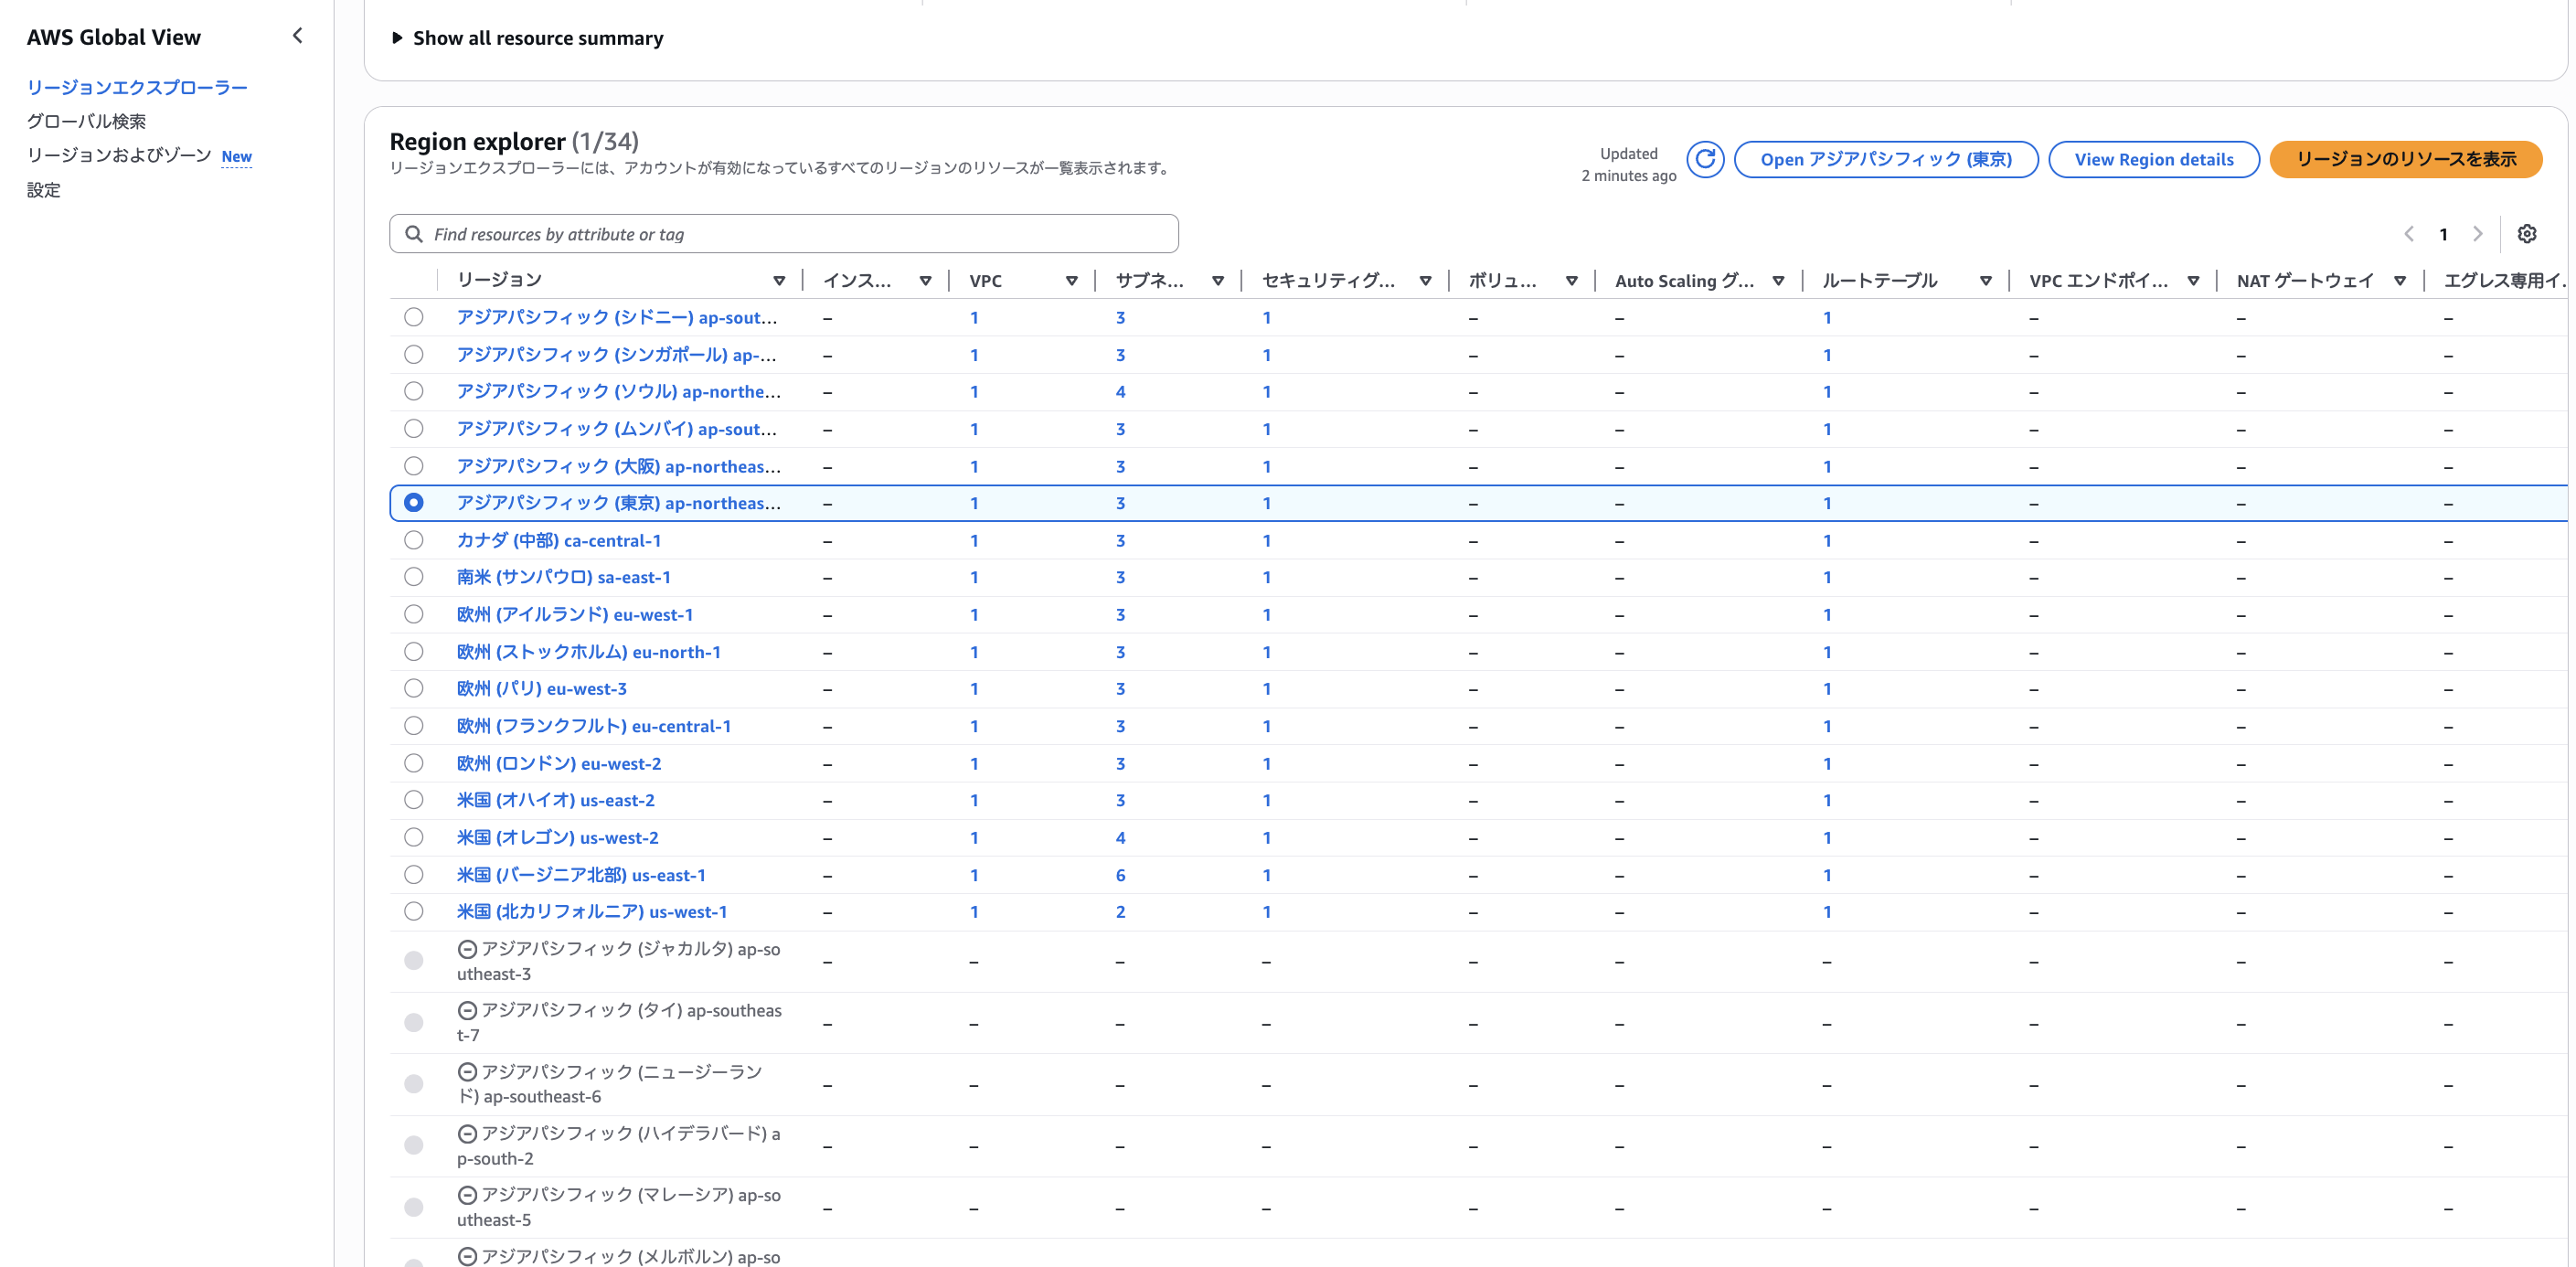The image size is (2576, 1267).
Task: Sort by NAT ゲートウェイ column arrow
Action: pos(2399,281)
